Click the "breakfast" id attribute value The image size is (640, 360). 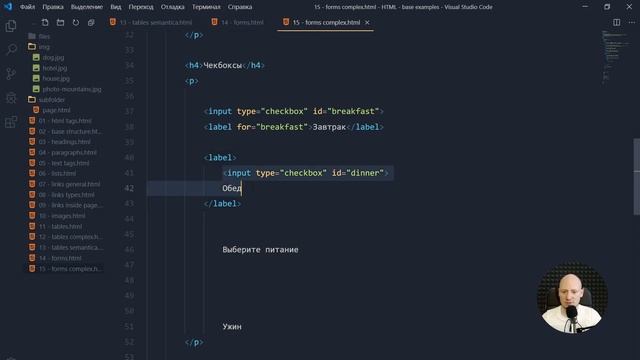click(x=353, y=111)
